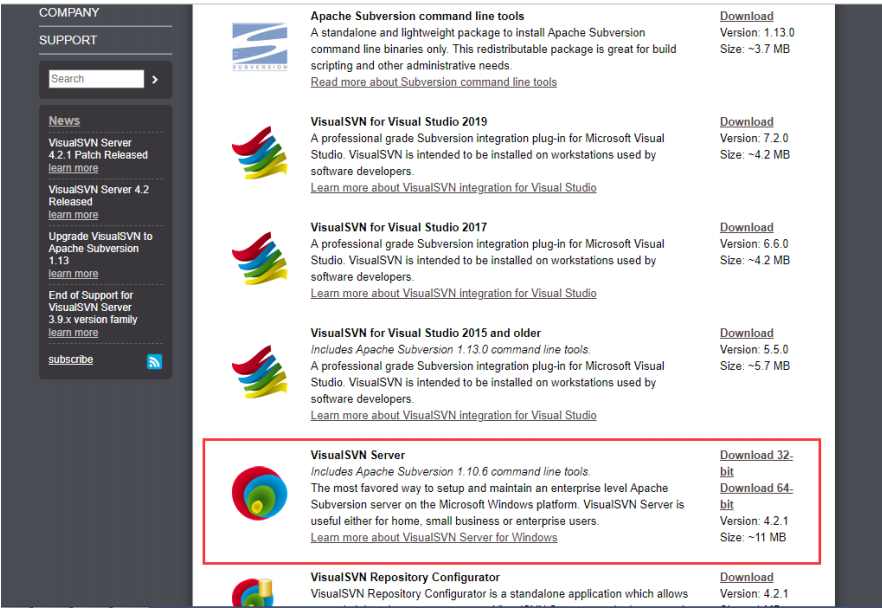This screenshot has width=882, height=608.
Task: Download VisualSVN for Visual Studio 2017
Action: click(x=746, y=228)
